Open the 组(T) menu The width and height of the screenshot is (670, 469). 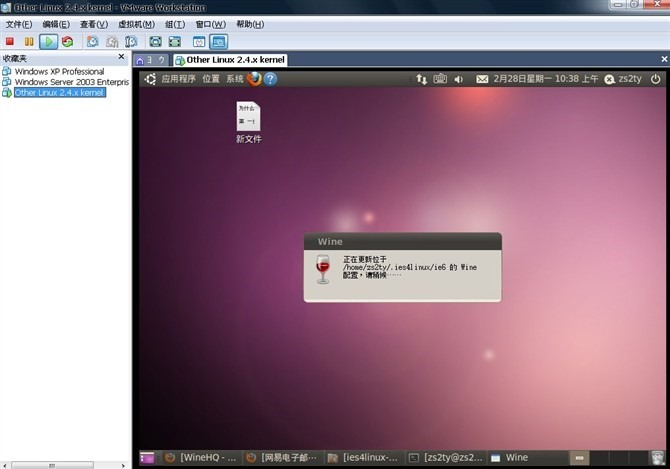tap(175, 24)
